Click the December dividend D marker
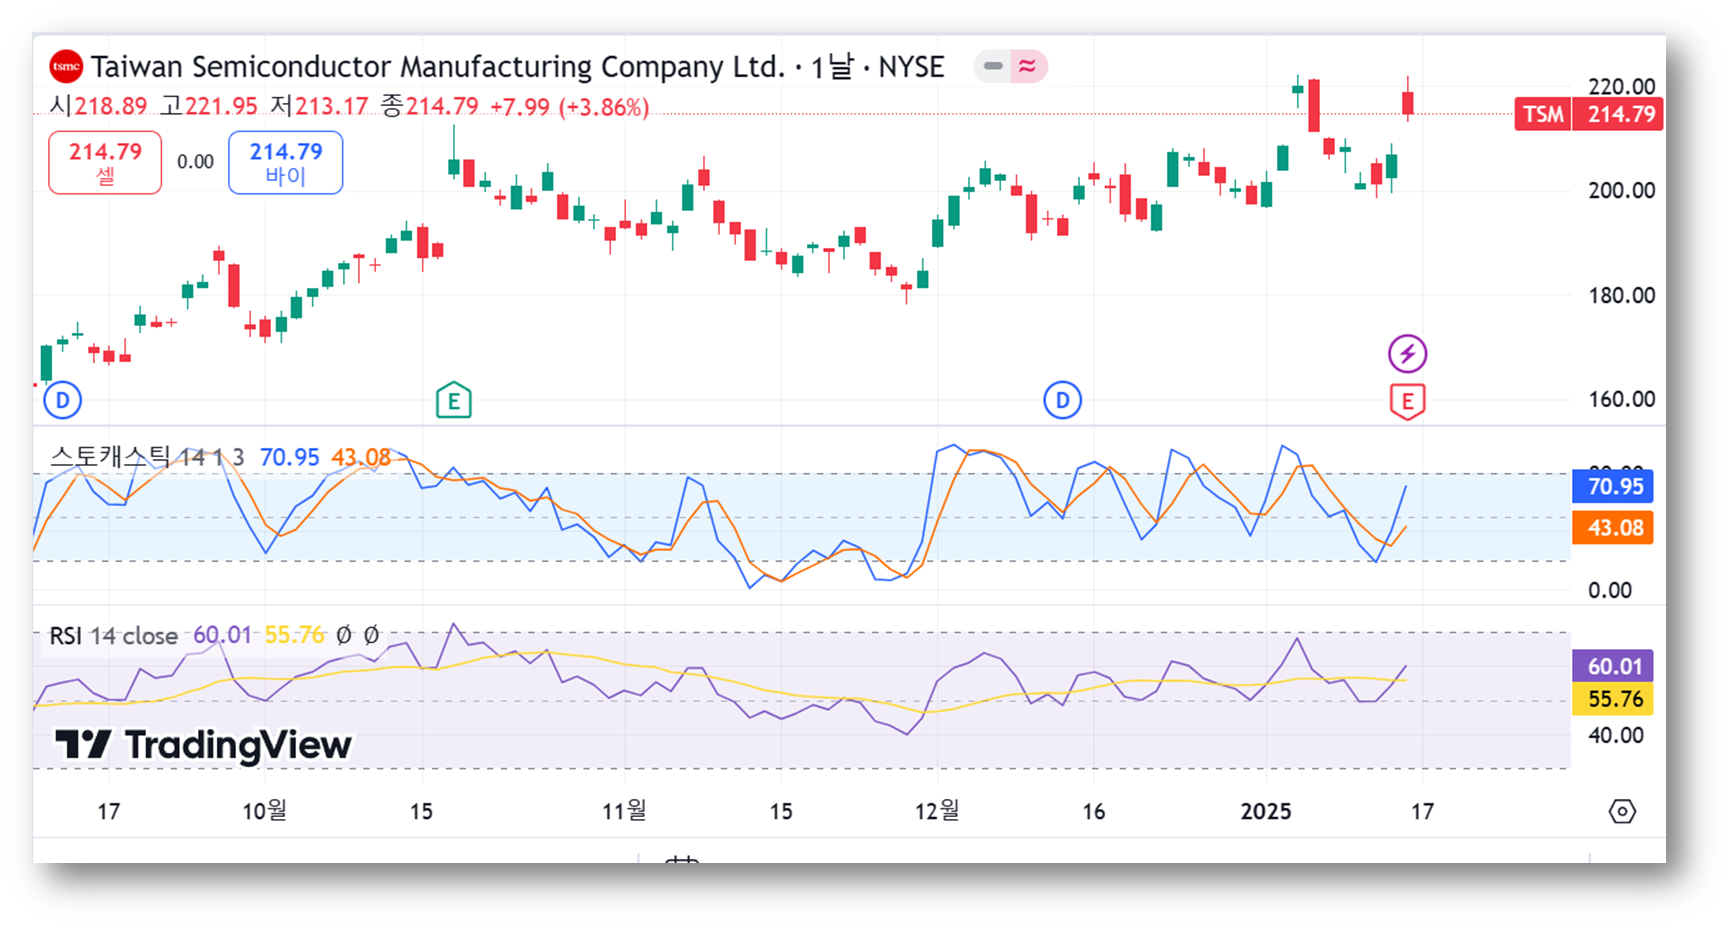1731x928 pixels. pyautogui.click(x=1062, y=401)
